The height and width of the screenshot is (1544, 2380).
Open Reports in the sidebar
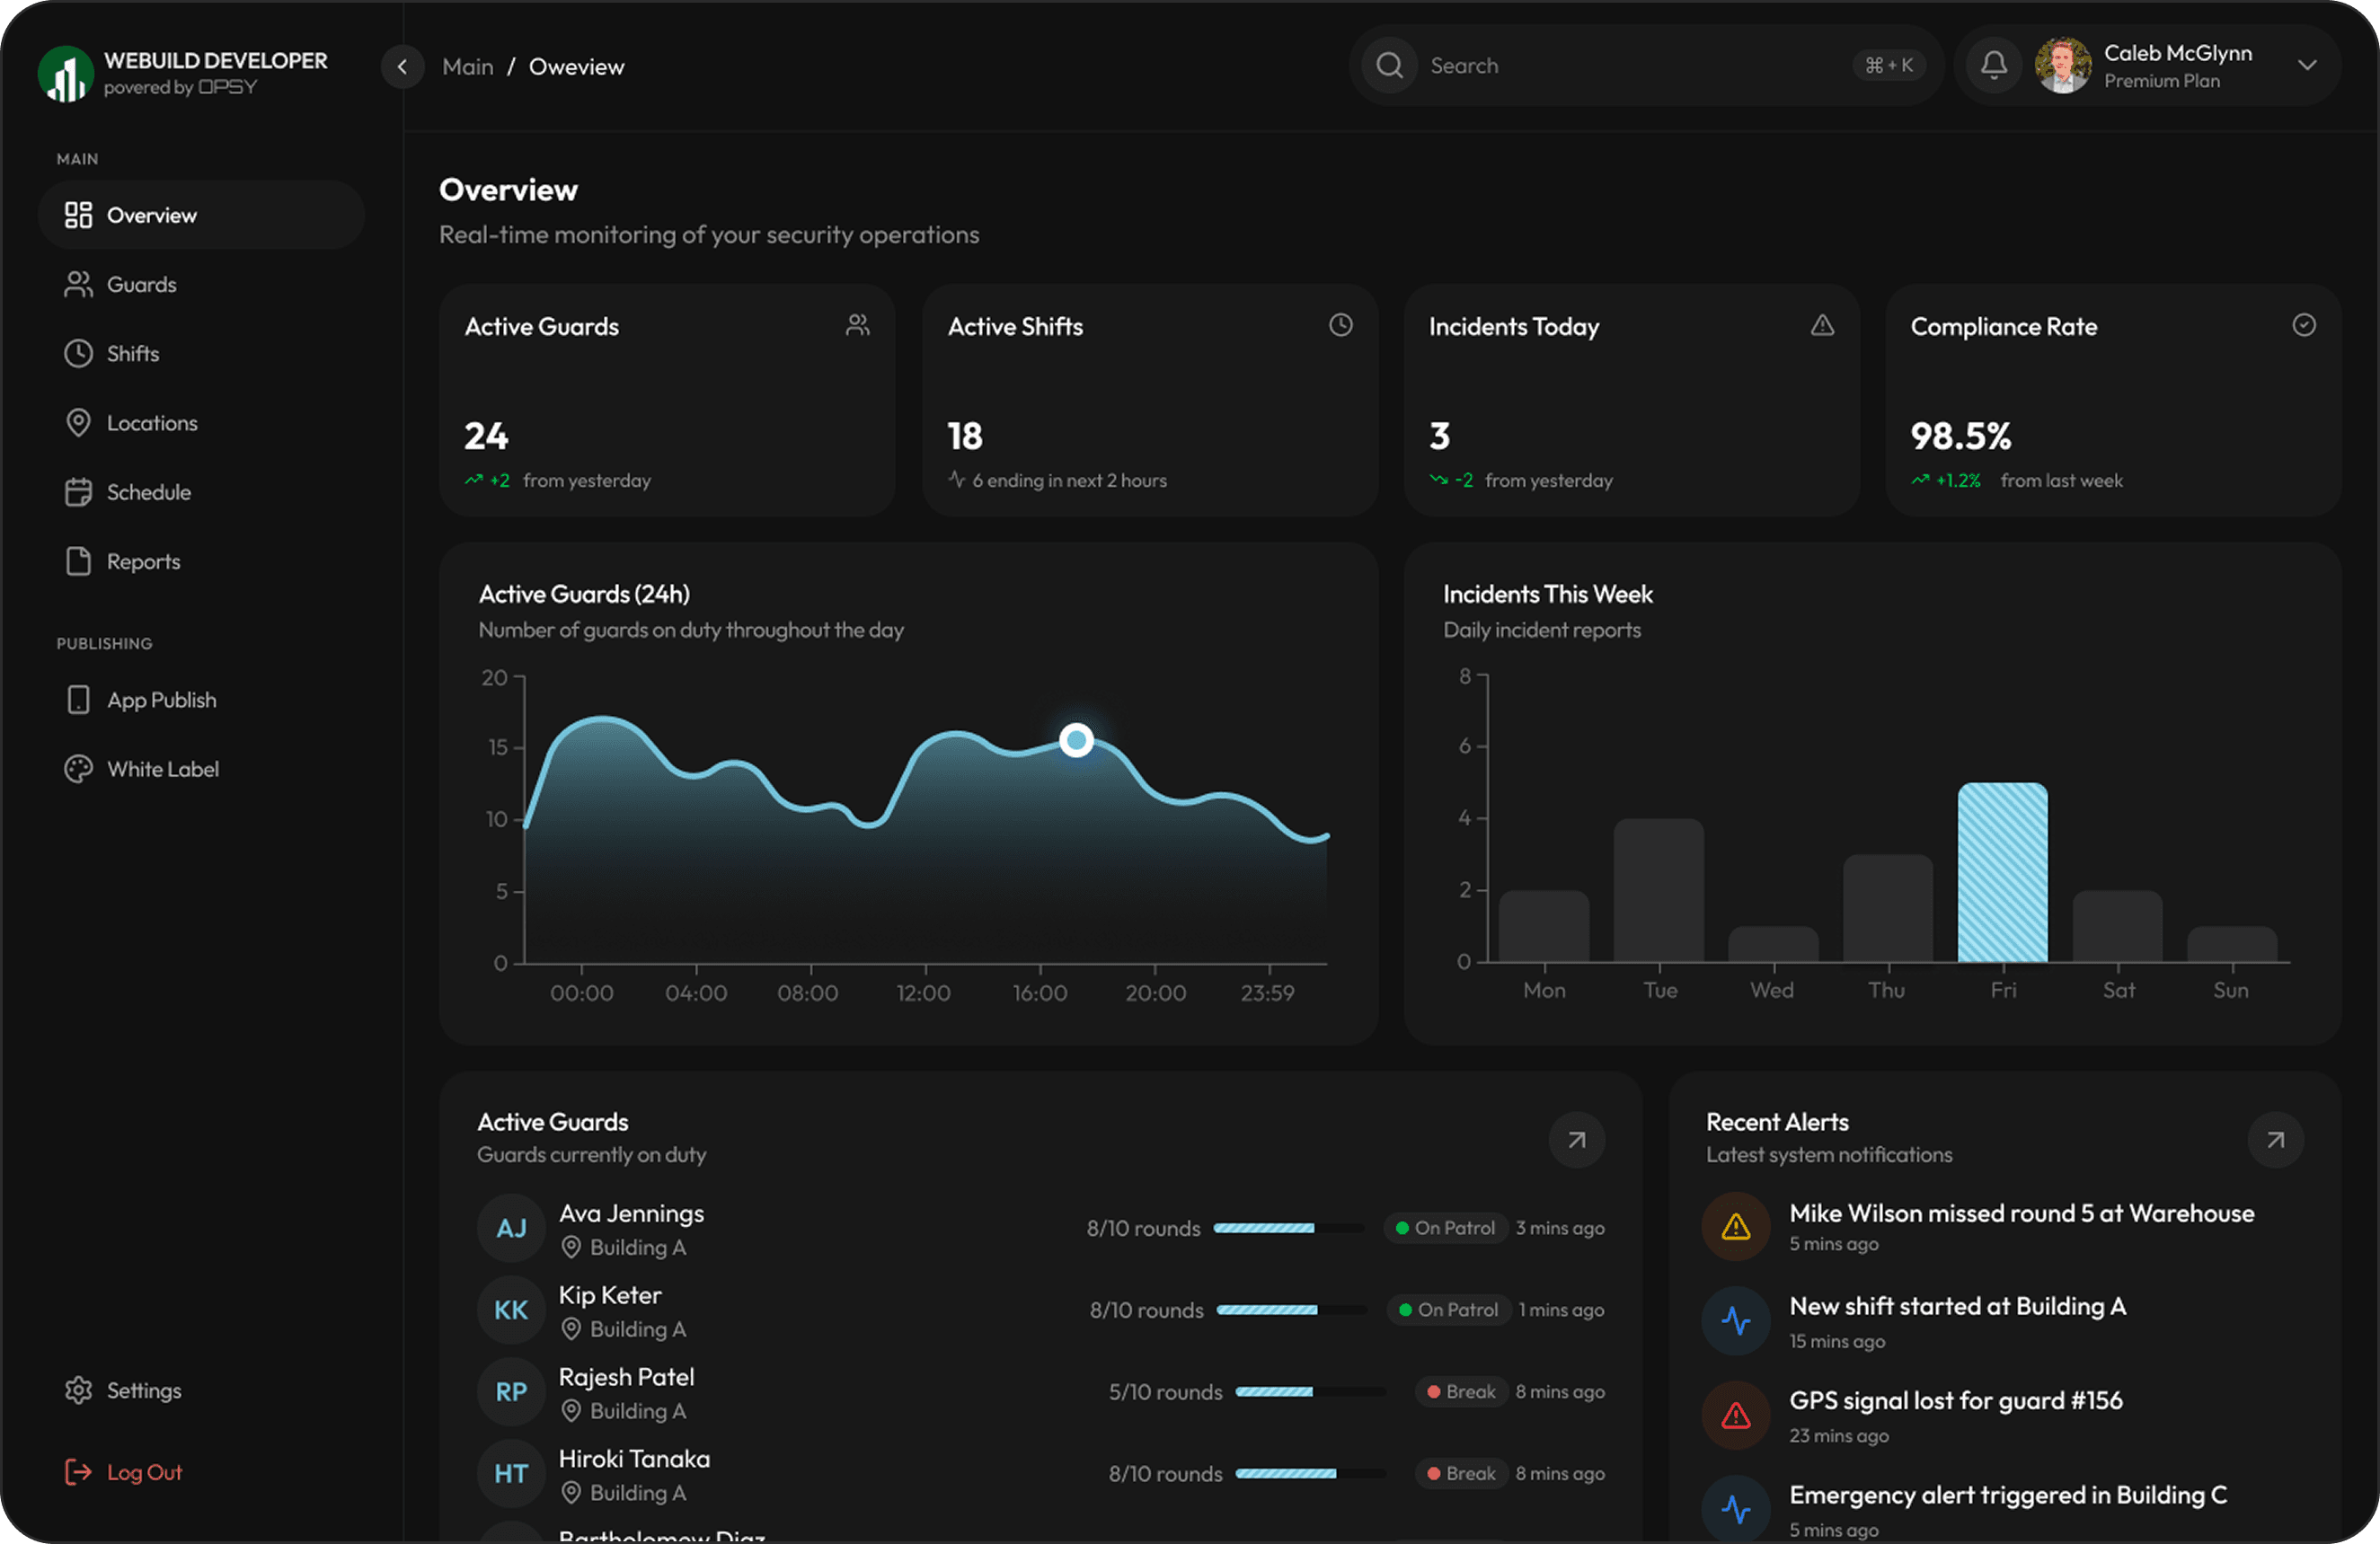click(201, 562)
